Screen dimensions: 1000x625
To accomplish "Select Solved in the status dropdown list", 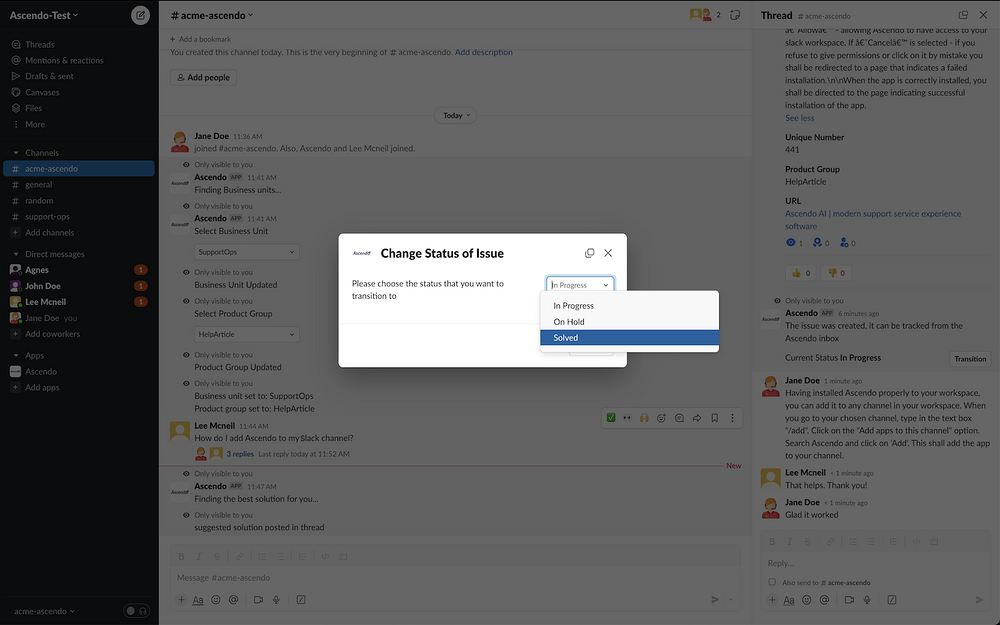I will (x=629, y=337).
